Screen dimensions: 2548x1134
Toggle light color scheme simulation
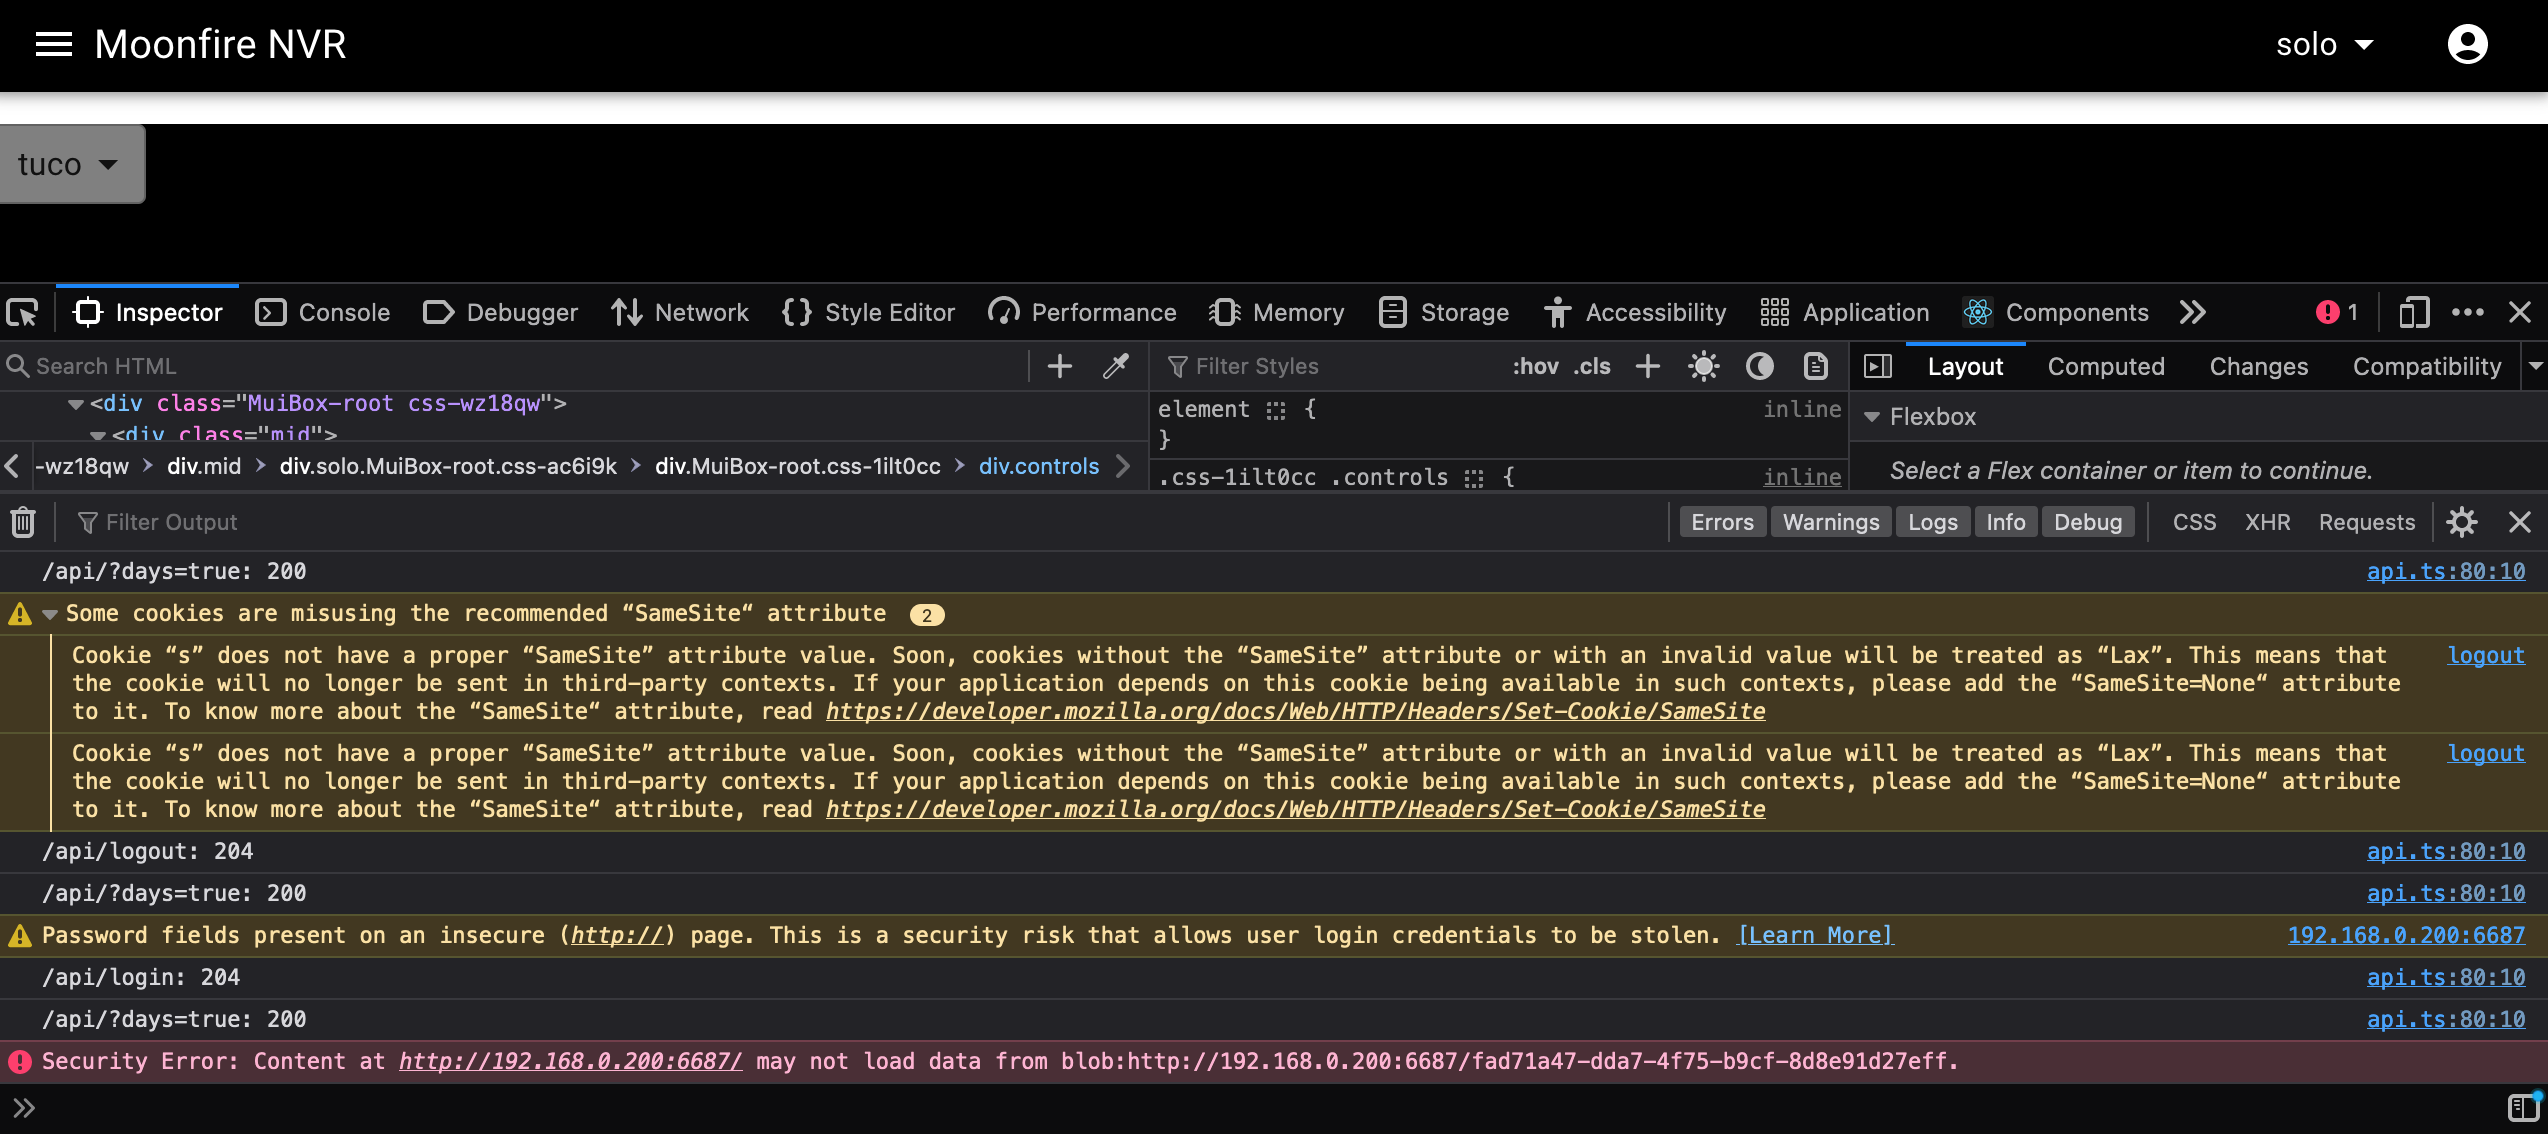(x=1704, y=366)
